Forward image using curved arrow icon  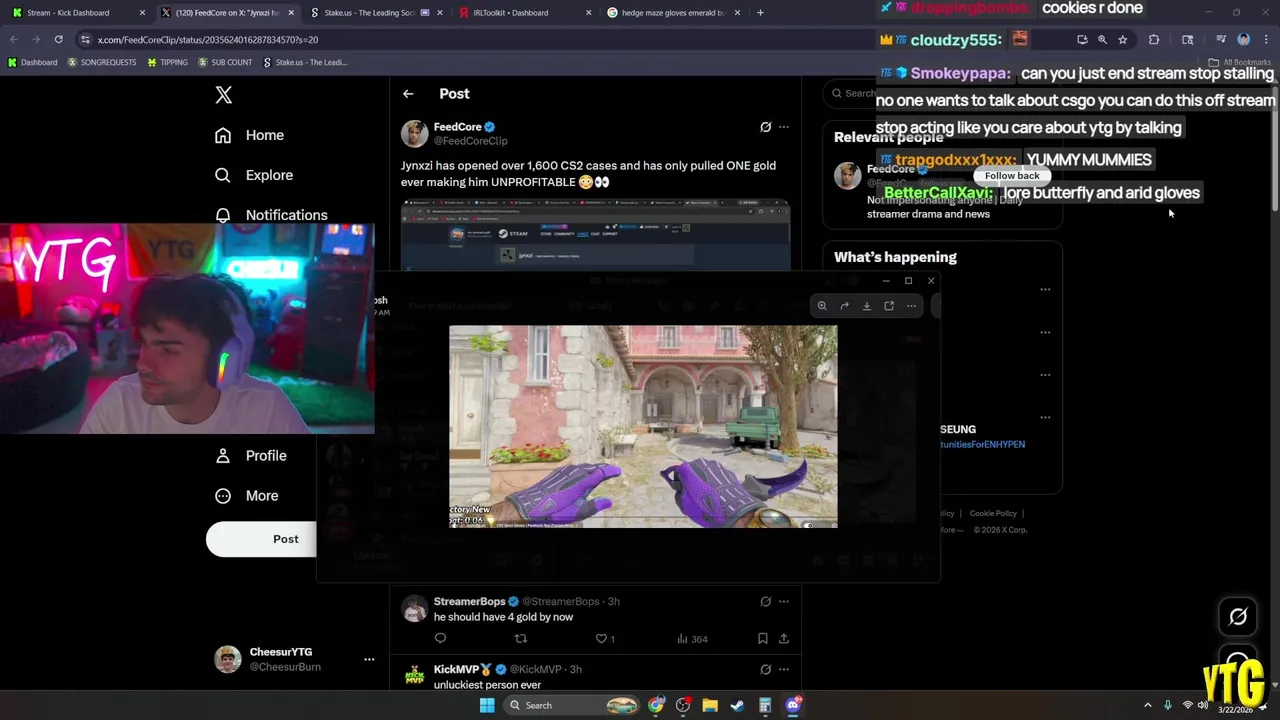844,306
